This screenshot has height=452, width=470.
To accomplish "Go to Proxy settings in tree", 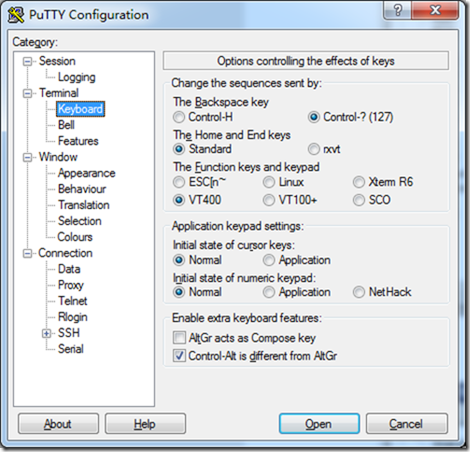I will point(71,285).
